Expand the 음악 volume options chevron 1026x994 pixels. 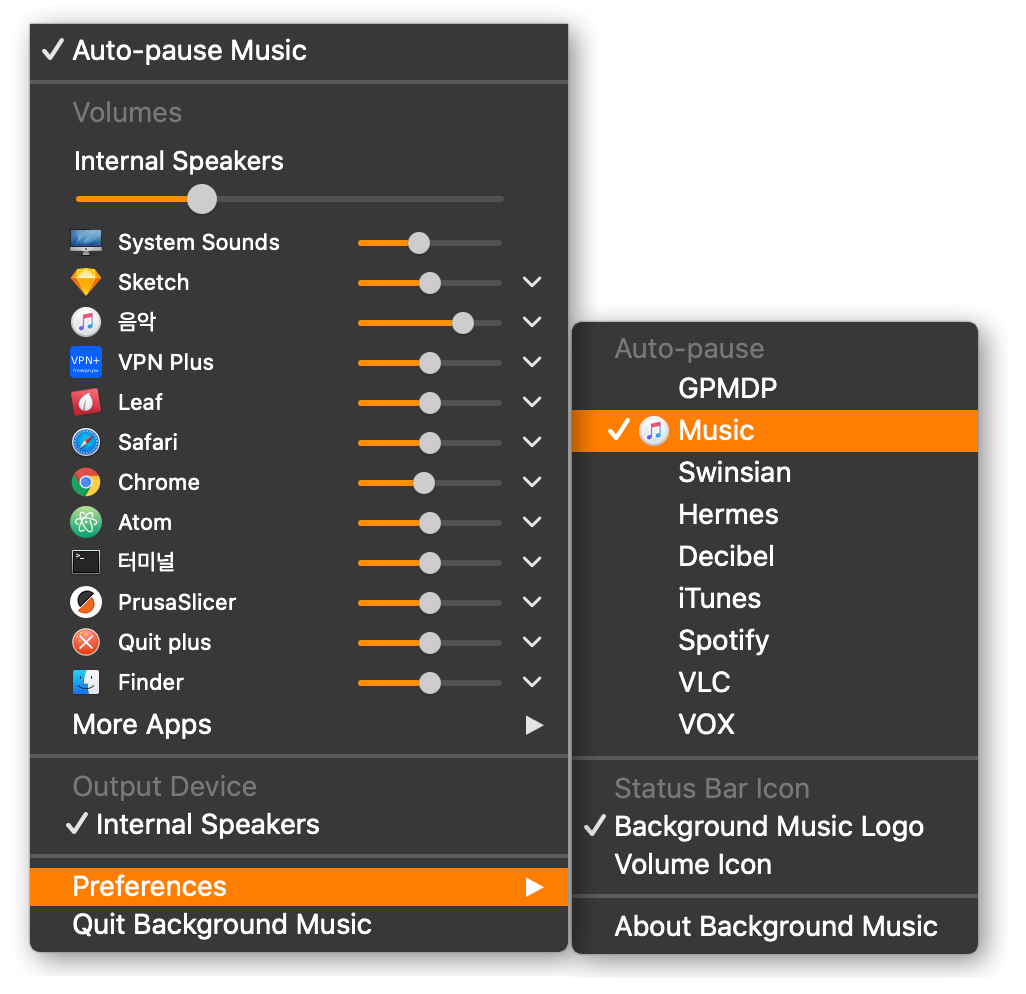532,322
